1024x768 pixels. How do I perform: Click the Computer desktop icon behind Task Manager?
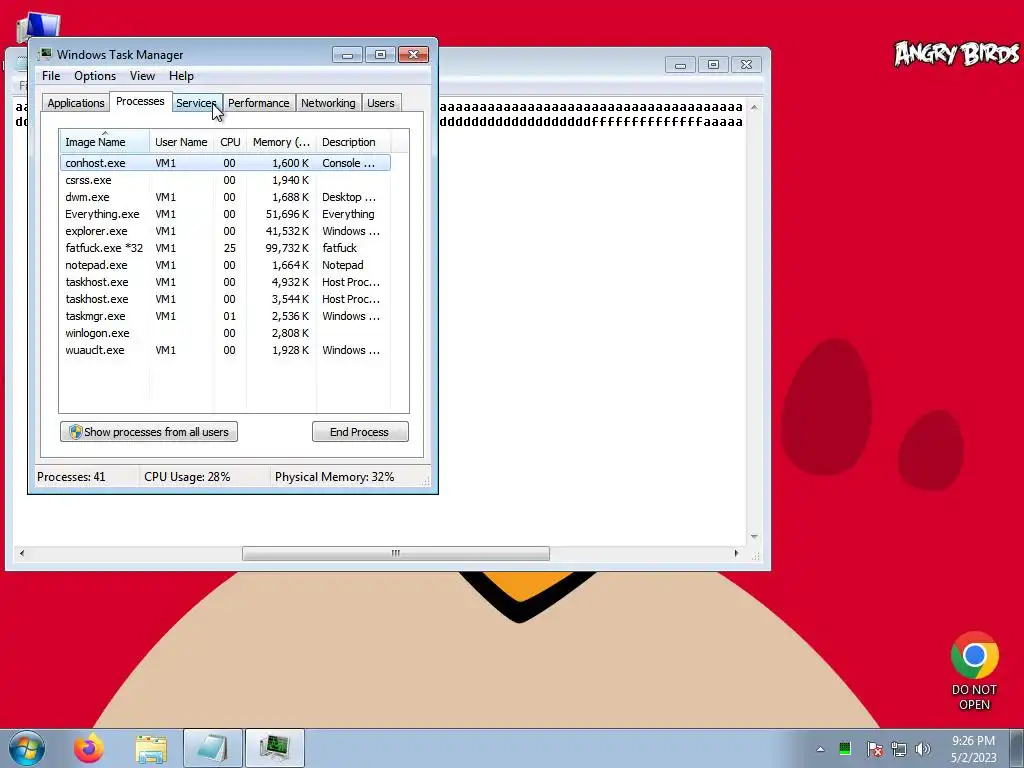pos(38,26)
